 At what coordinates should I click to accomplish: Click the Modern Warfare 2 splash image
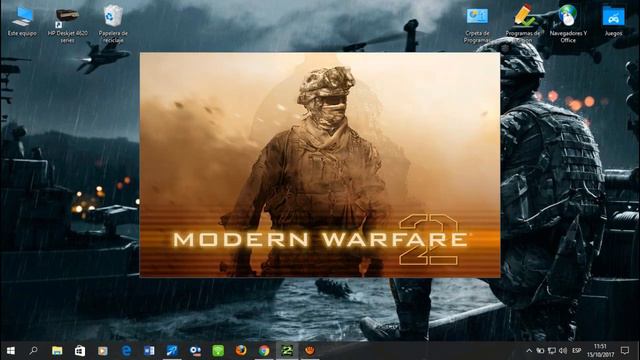point(320,165)
